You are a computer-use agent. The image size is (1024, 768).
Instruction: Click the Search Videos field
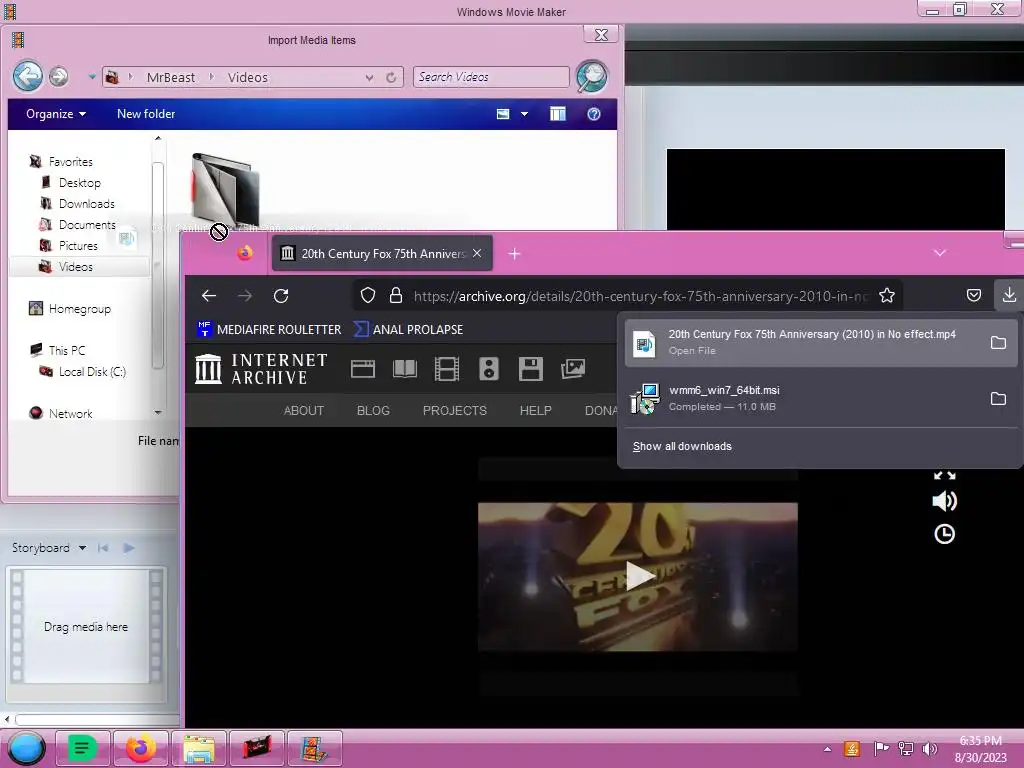coord(490,77)
